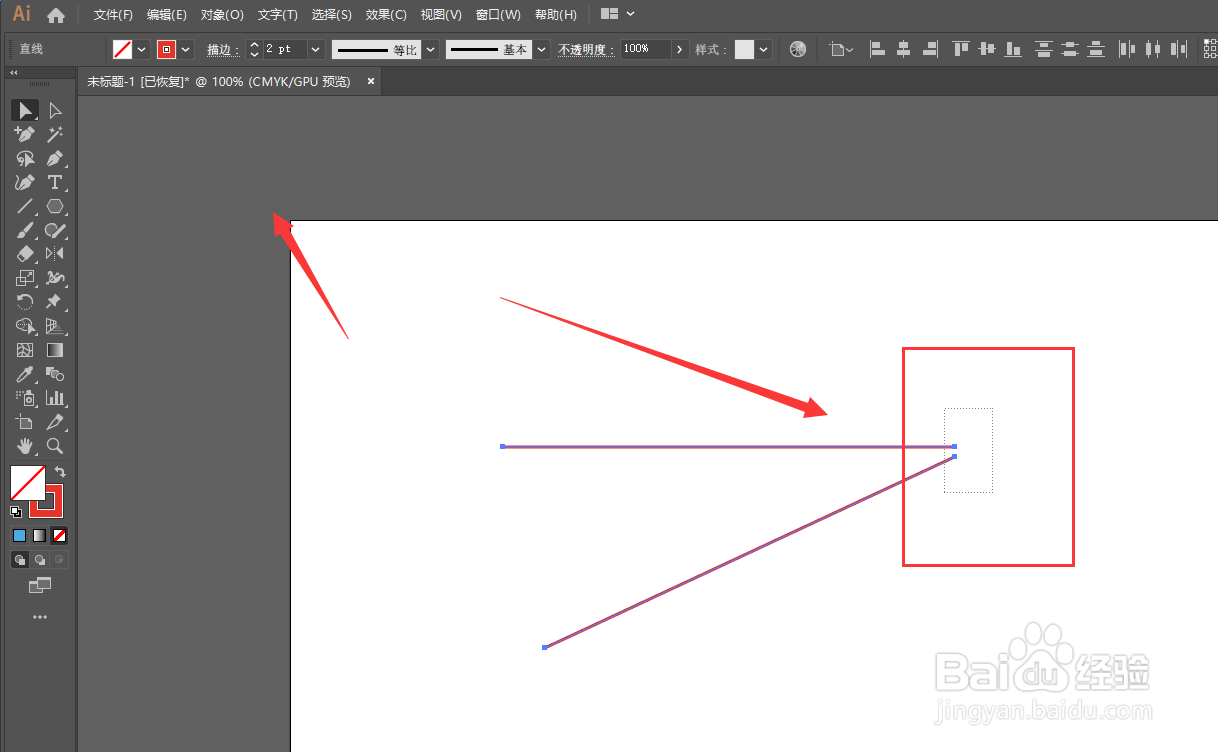Viewport: 1218px width, 752px height.
Task: Open the 等比 width profile dropdown
Action: click(430, 49)
